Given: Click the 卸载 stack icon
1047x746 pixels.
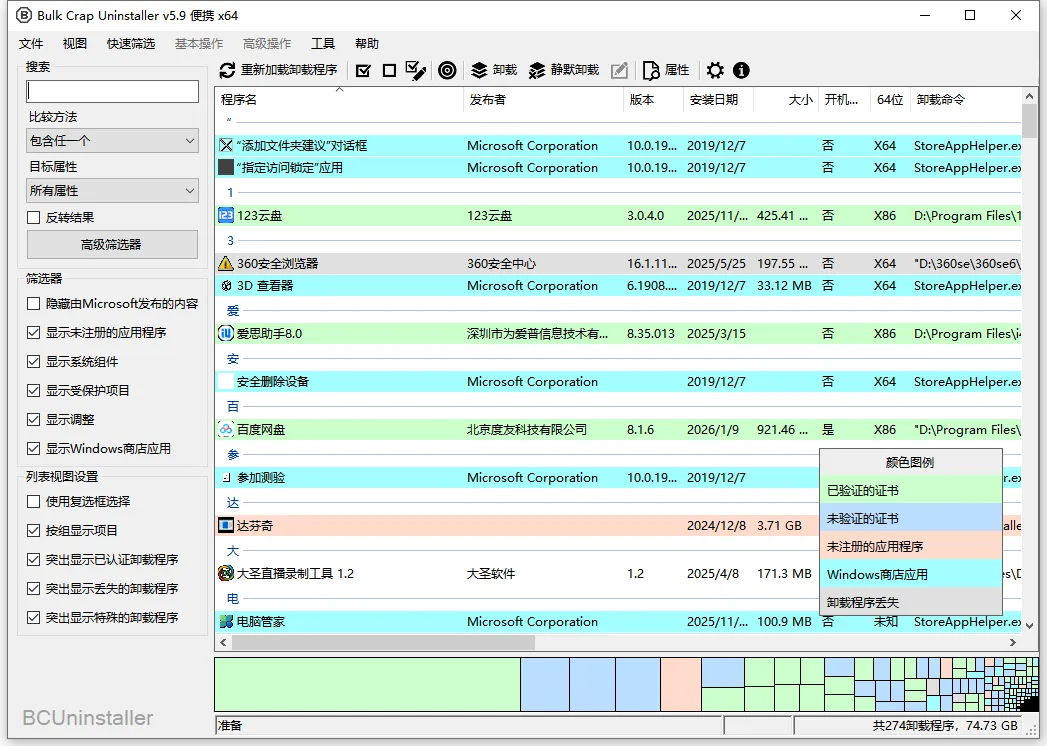Looking at the screenshot, I should (479, 70).
